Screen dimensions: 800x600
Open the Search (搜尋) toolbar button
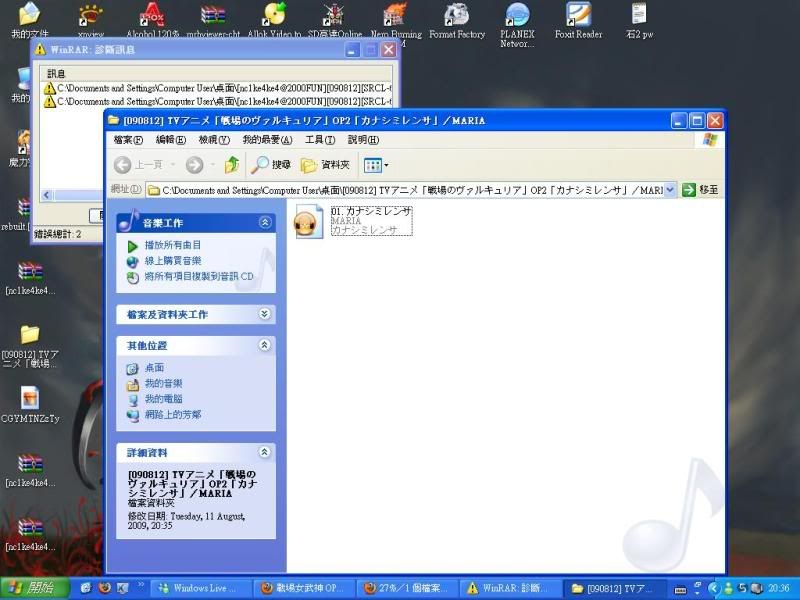pos(271,165)
